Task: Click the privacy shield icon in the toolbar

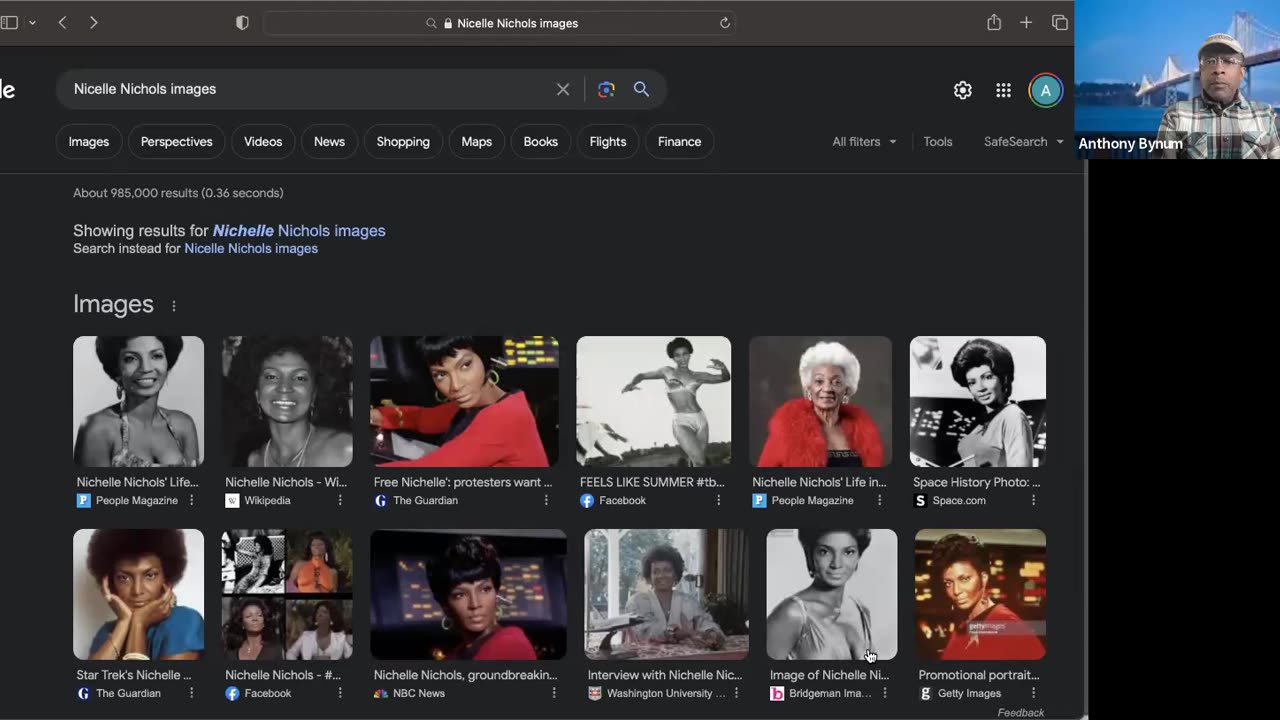Action: tap(242, 22)
